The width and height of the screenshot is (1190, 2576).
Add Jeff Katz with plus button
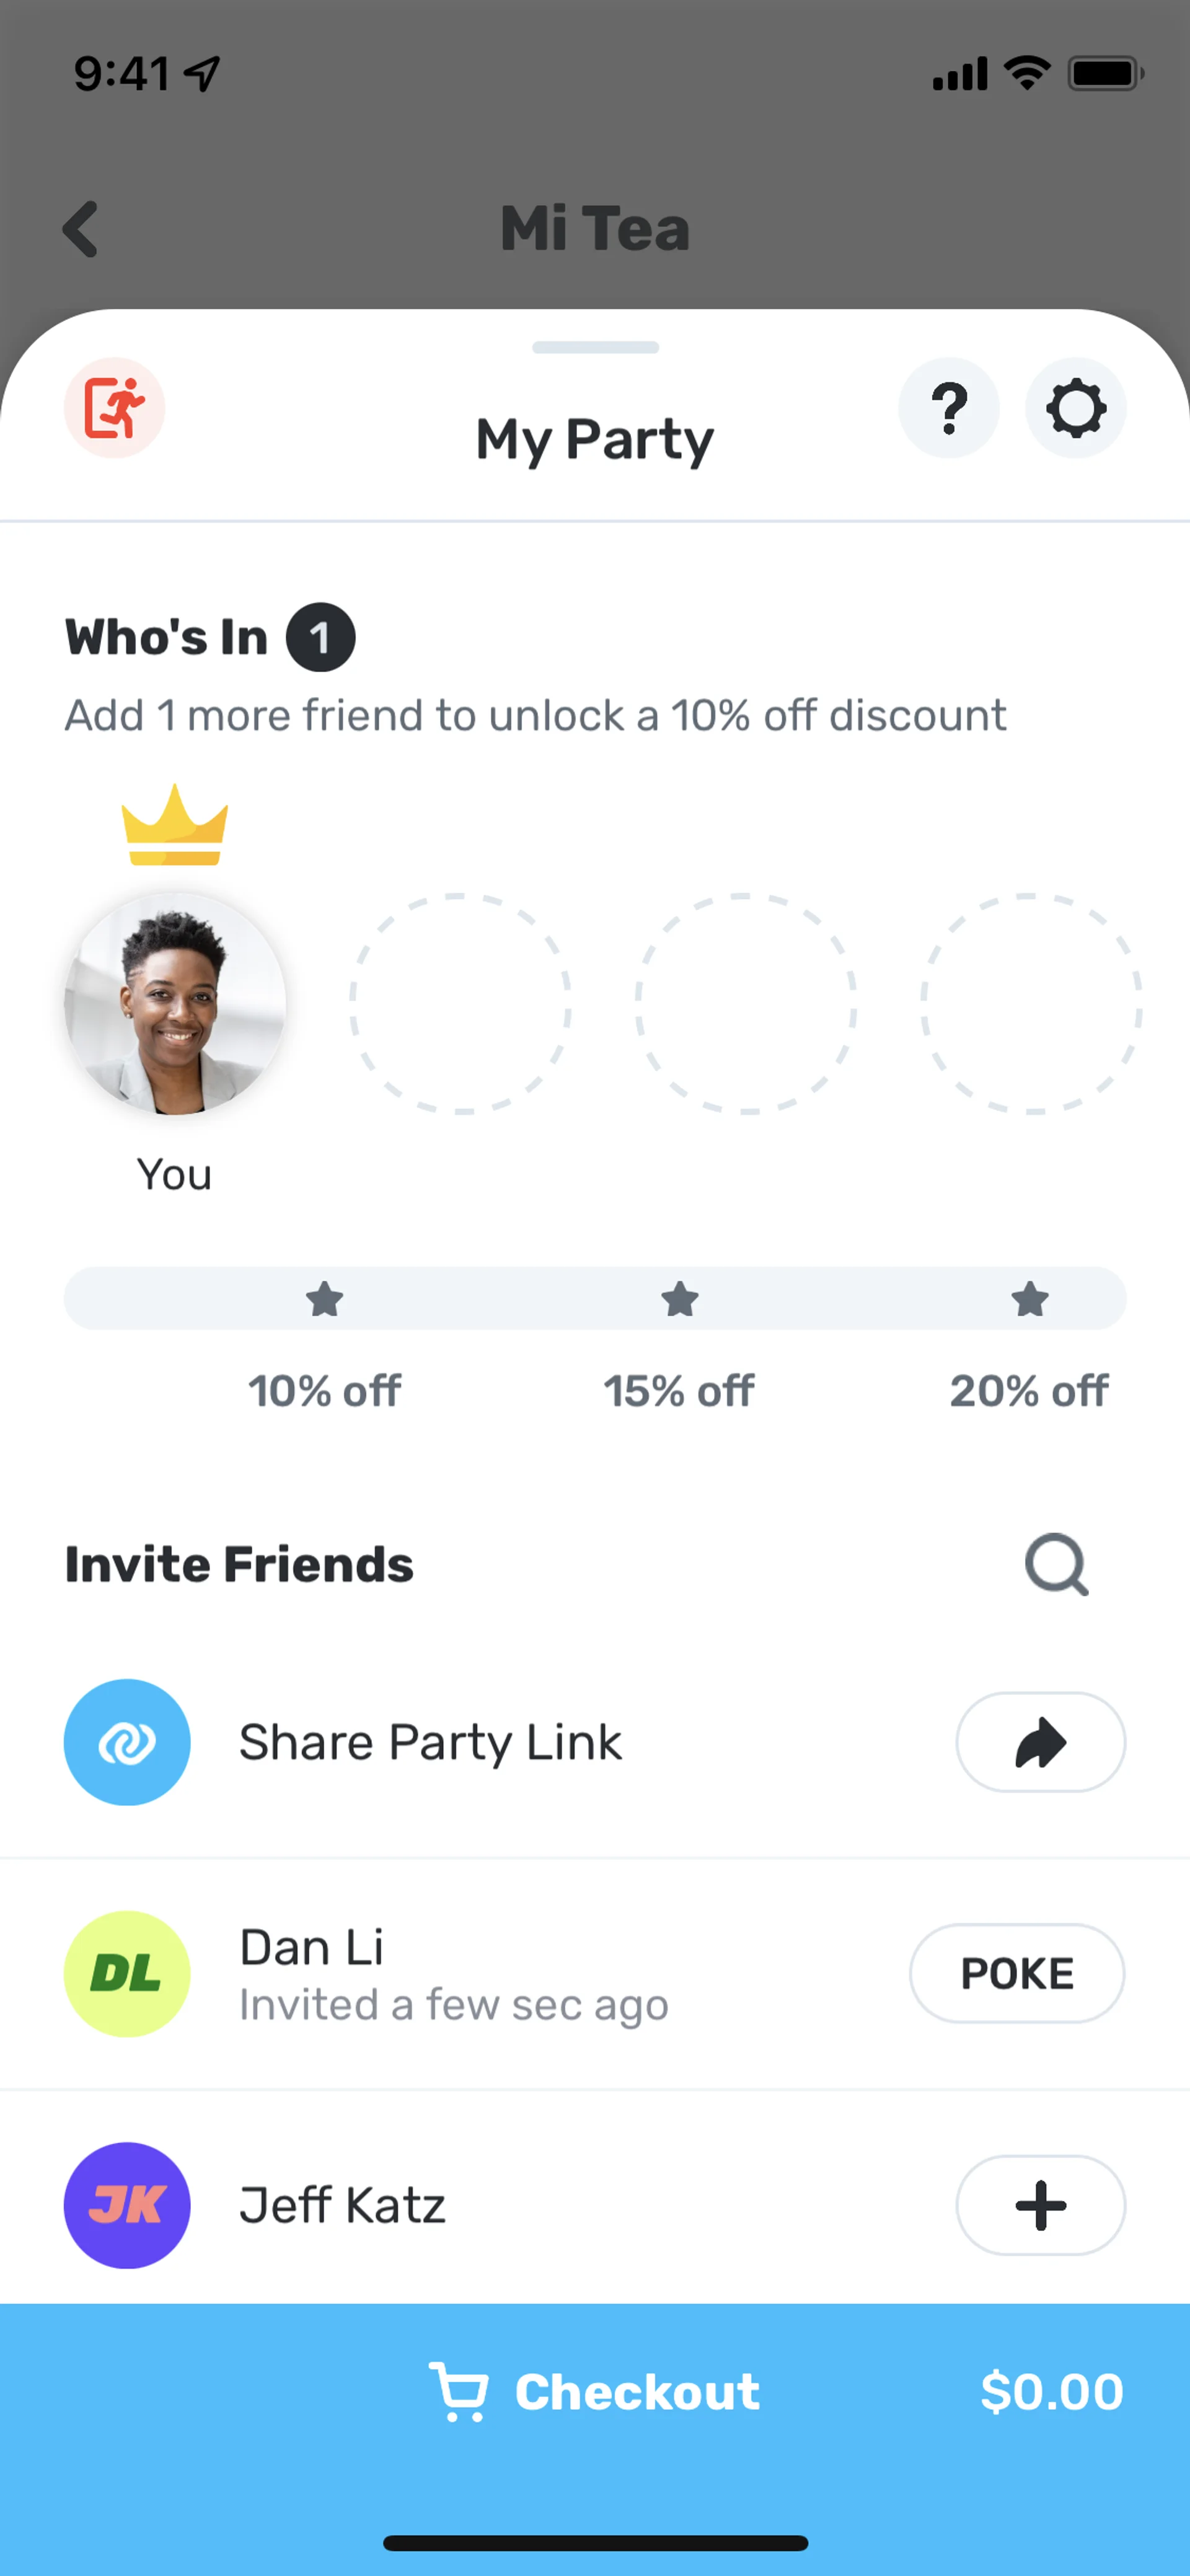click(1040, 2205)
